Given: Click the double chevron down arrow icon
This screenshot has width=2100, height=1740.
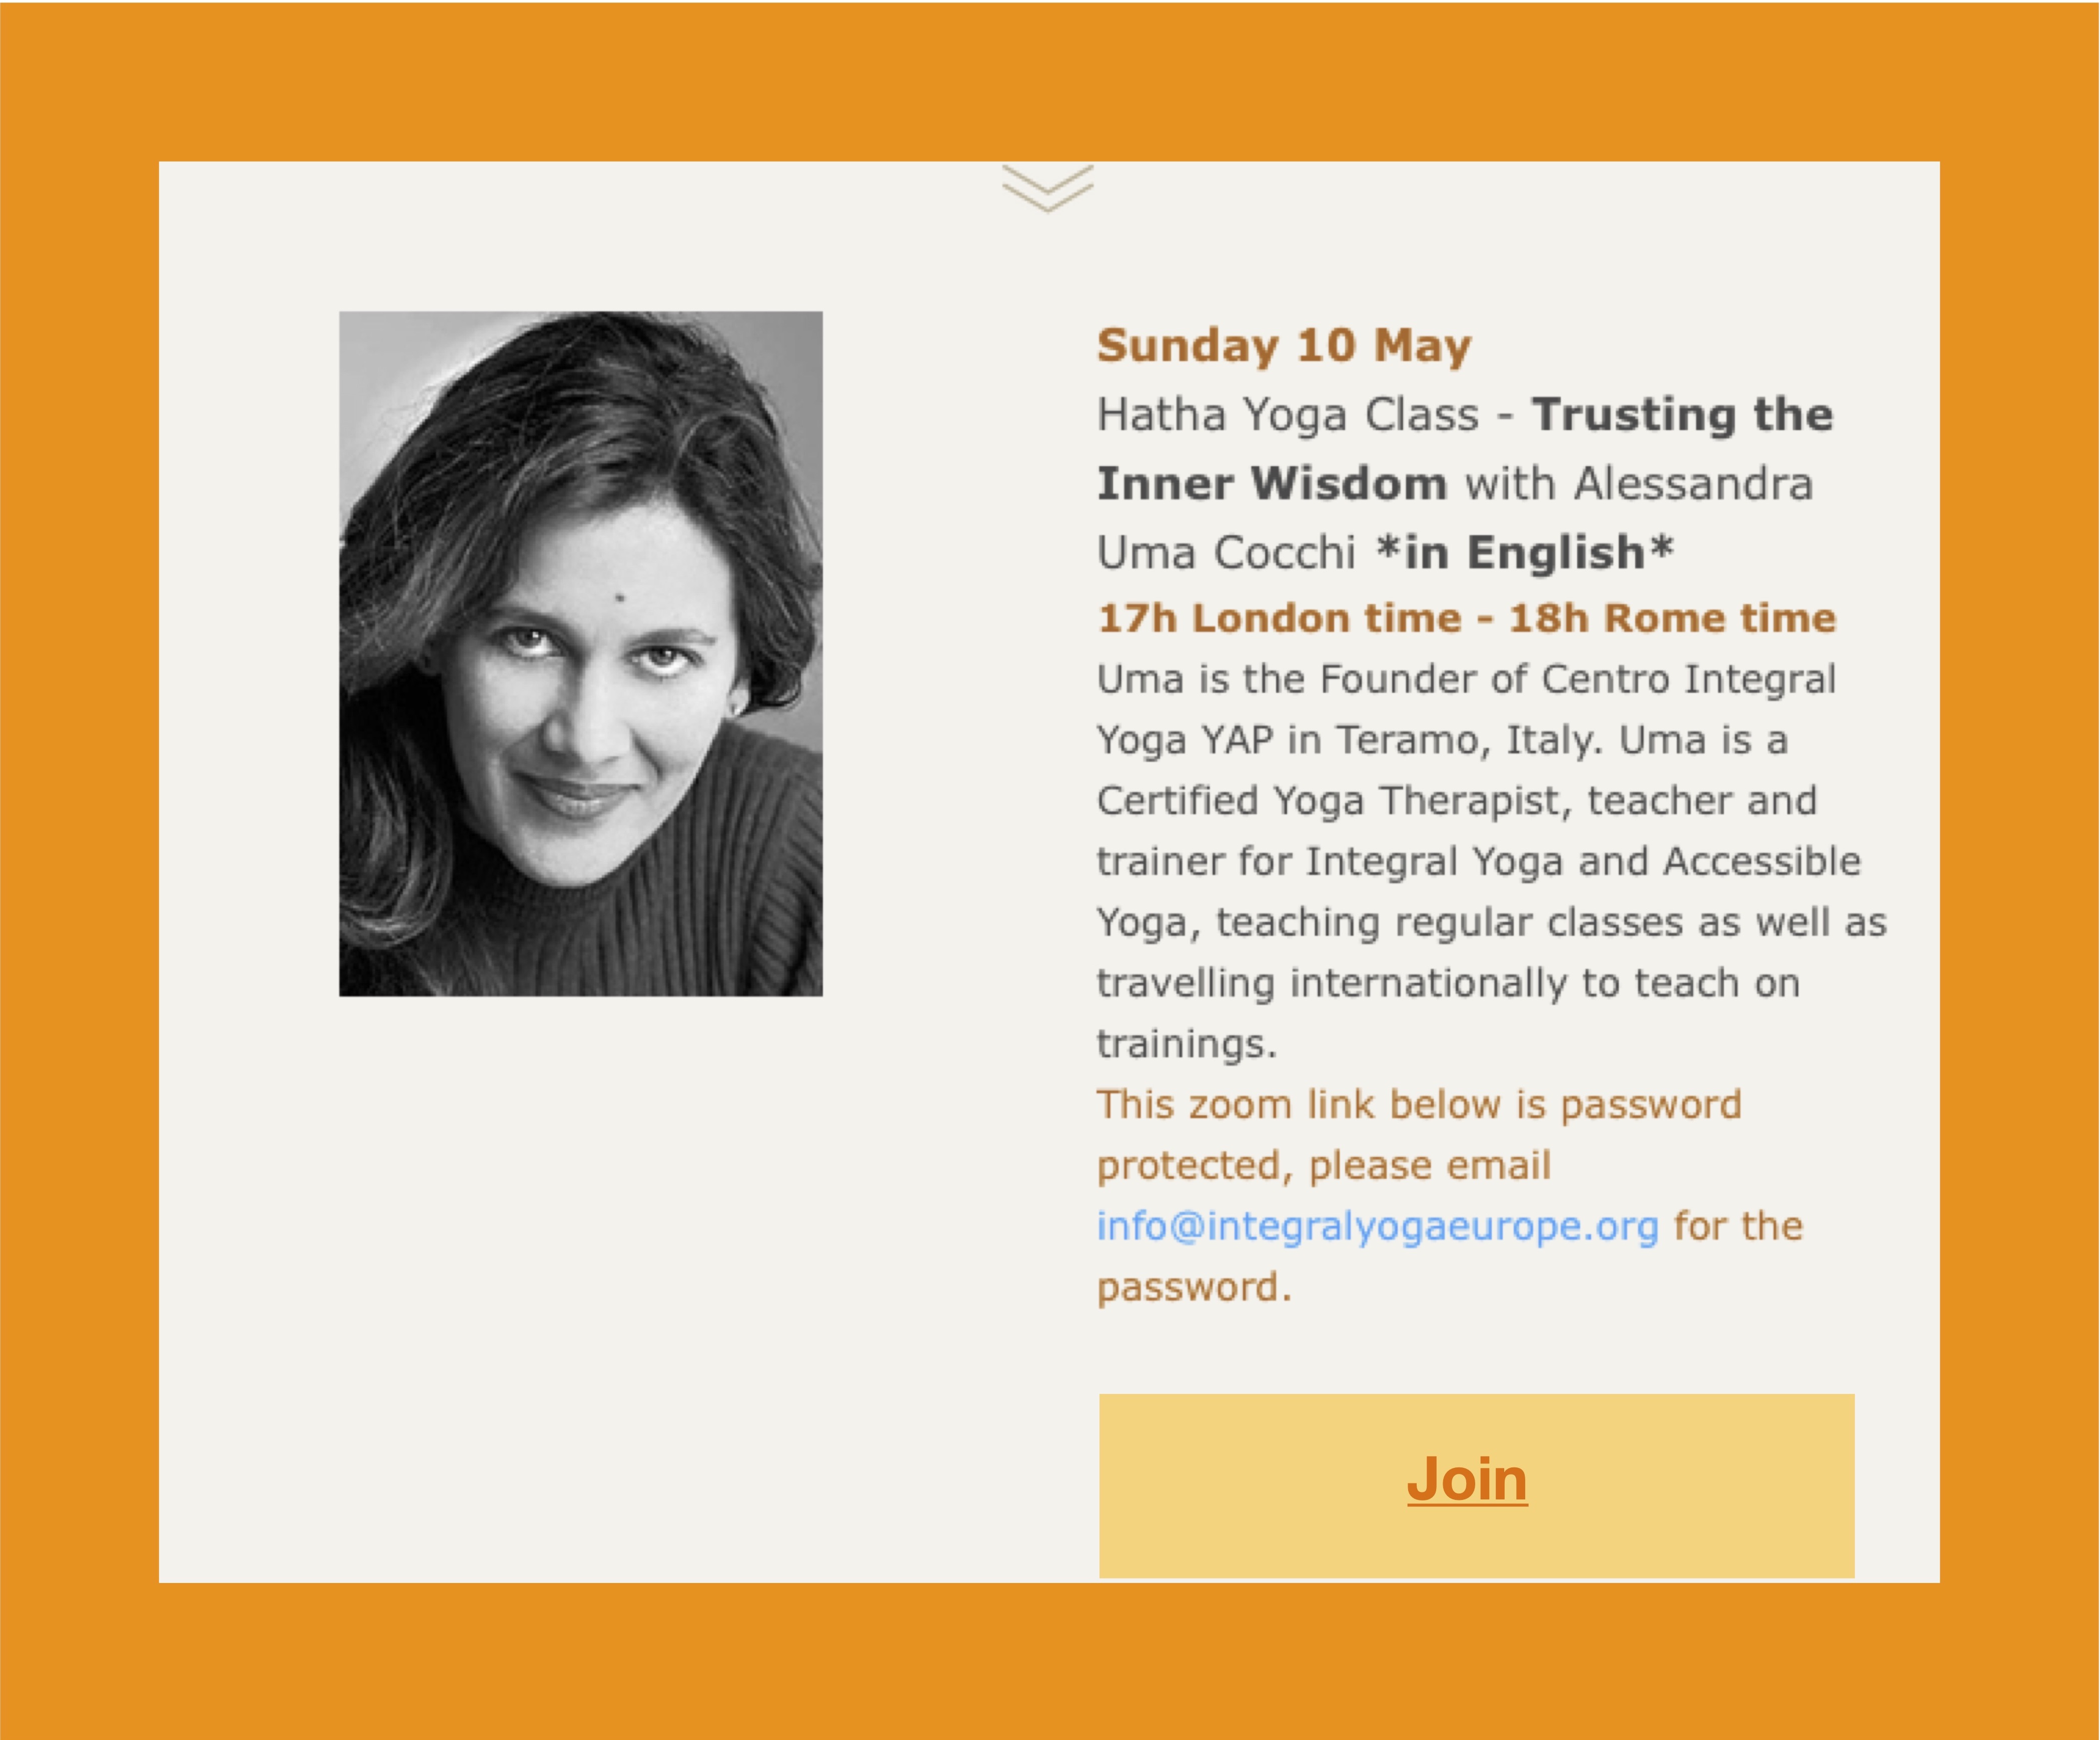Looking at the screenshot, I should pos(1048,188).
